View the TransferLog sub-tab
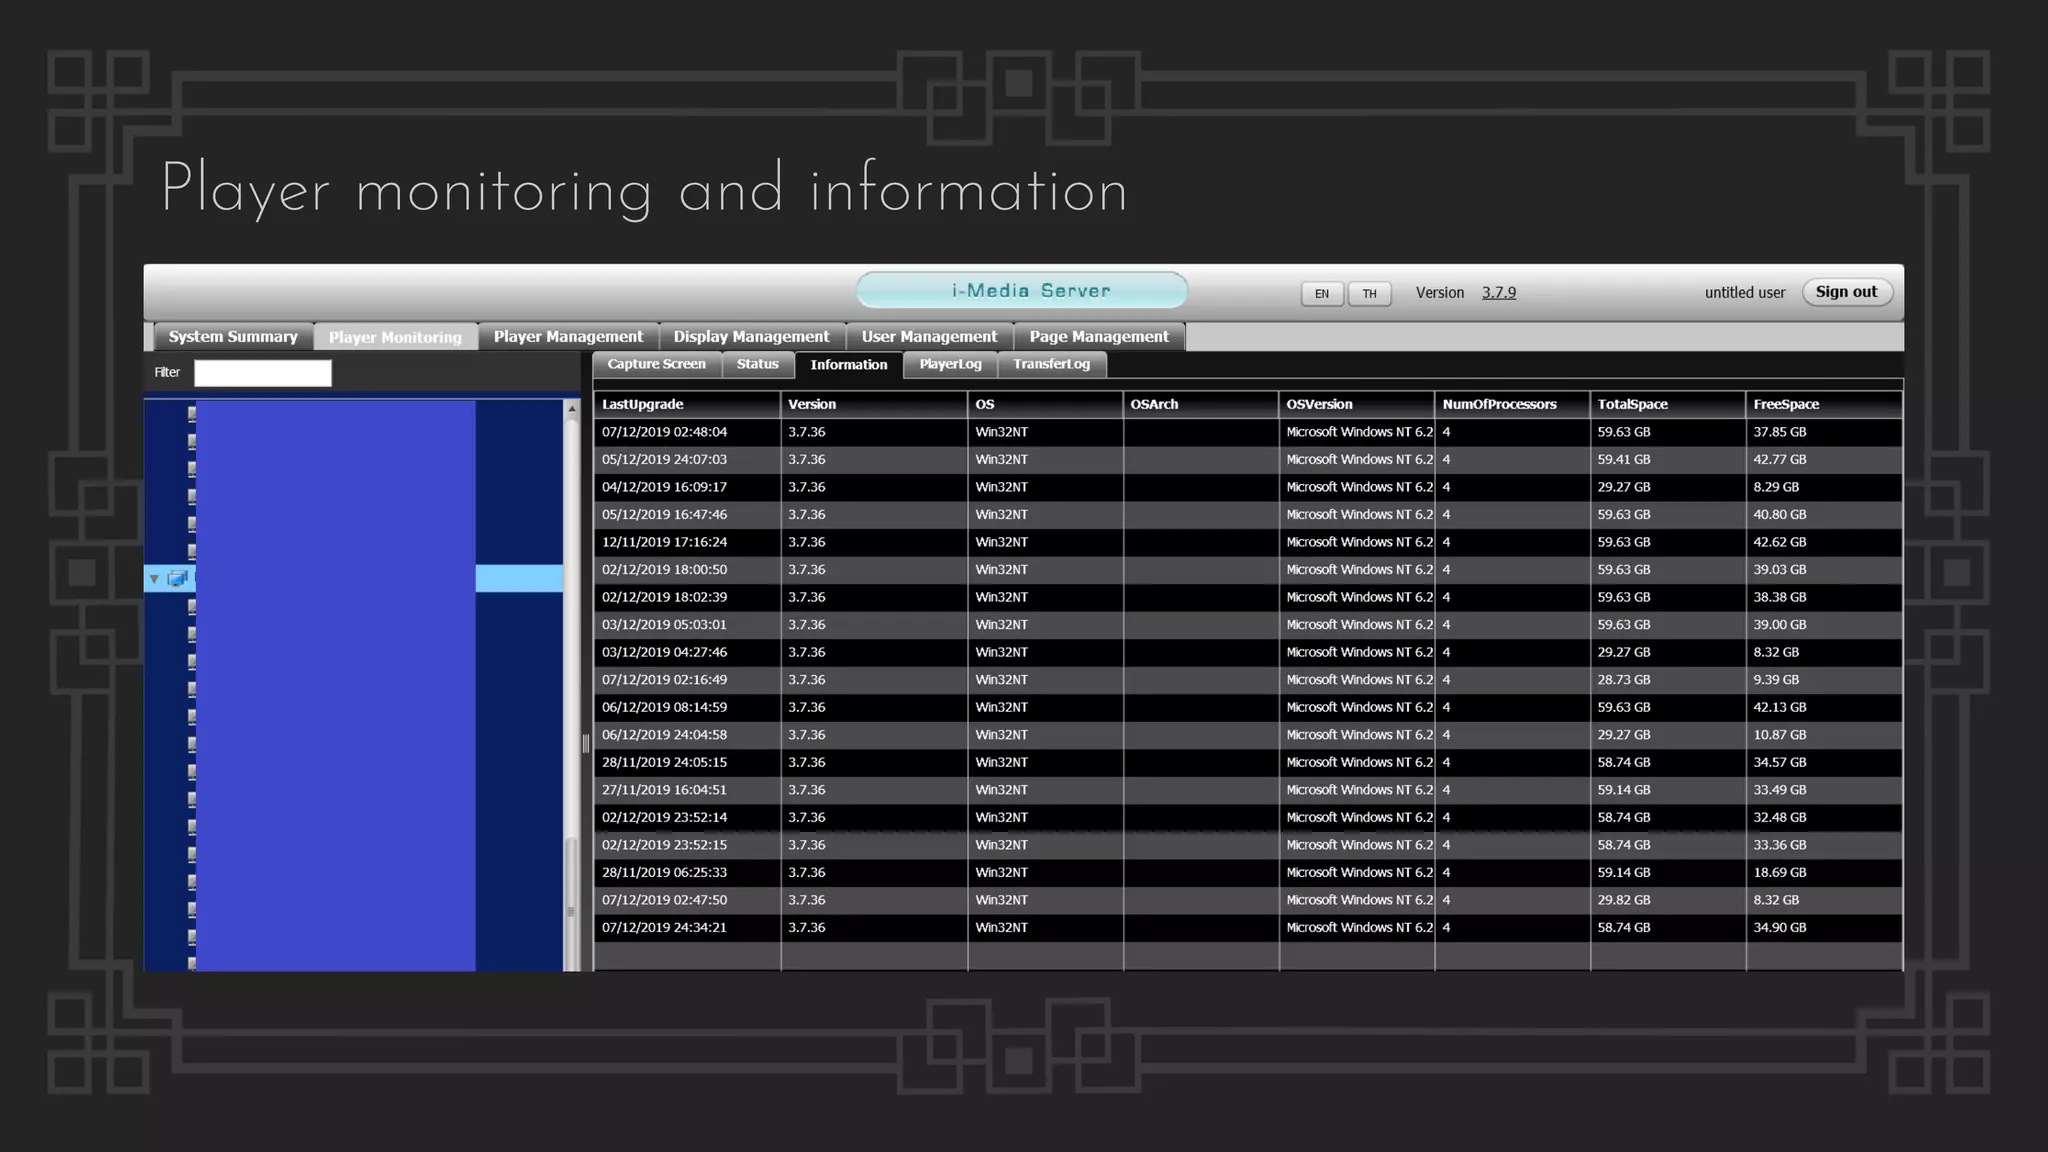Screen dimensions: 2048x1152 tap(1051, 364)
